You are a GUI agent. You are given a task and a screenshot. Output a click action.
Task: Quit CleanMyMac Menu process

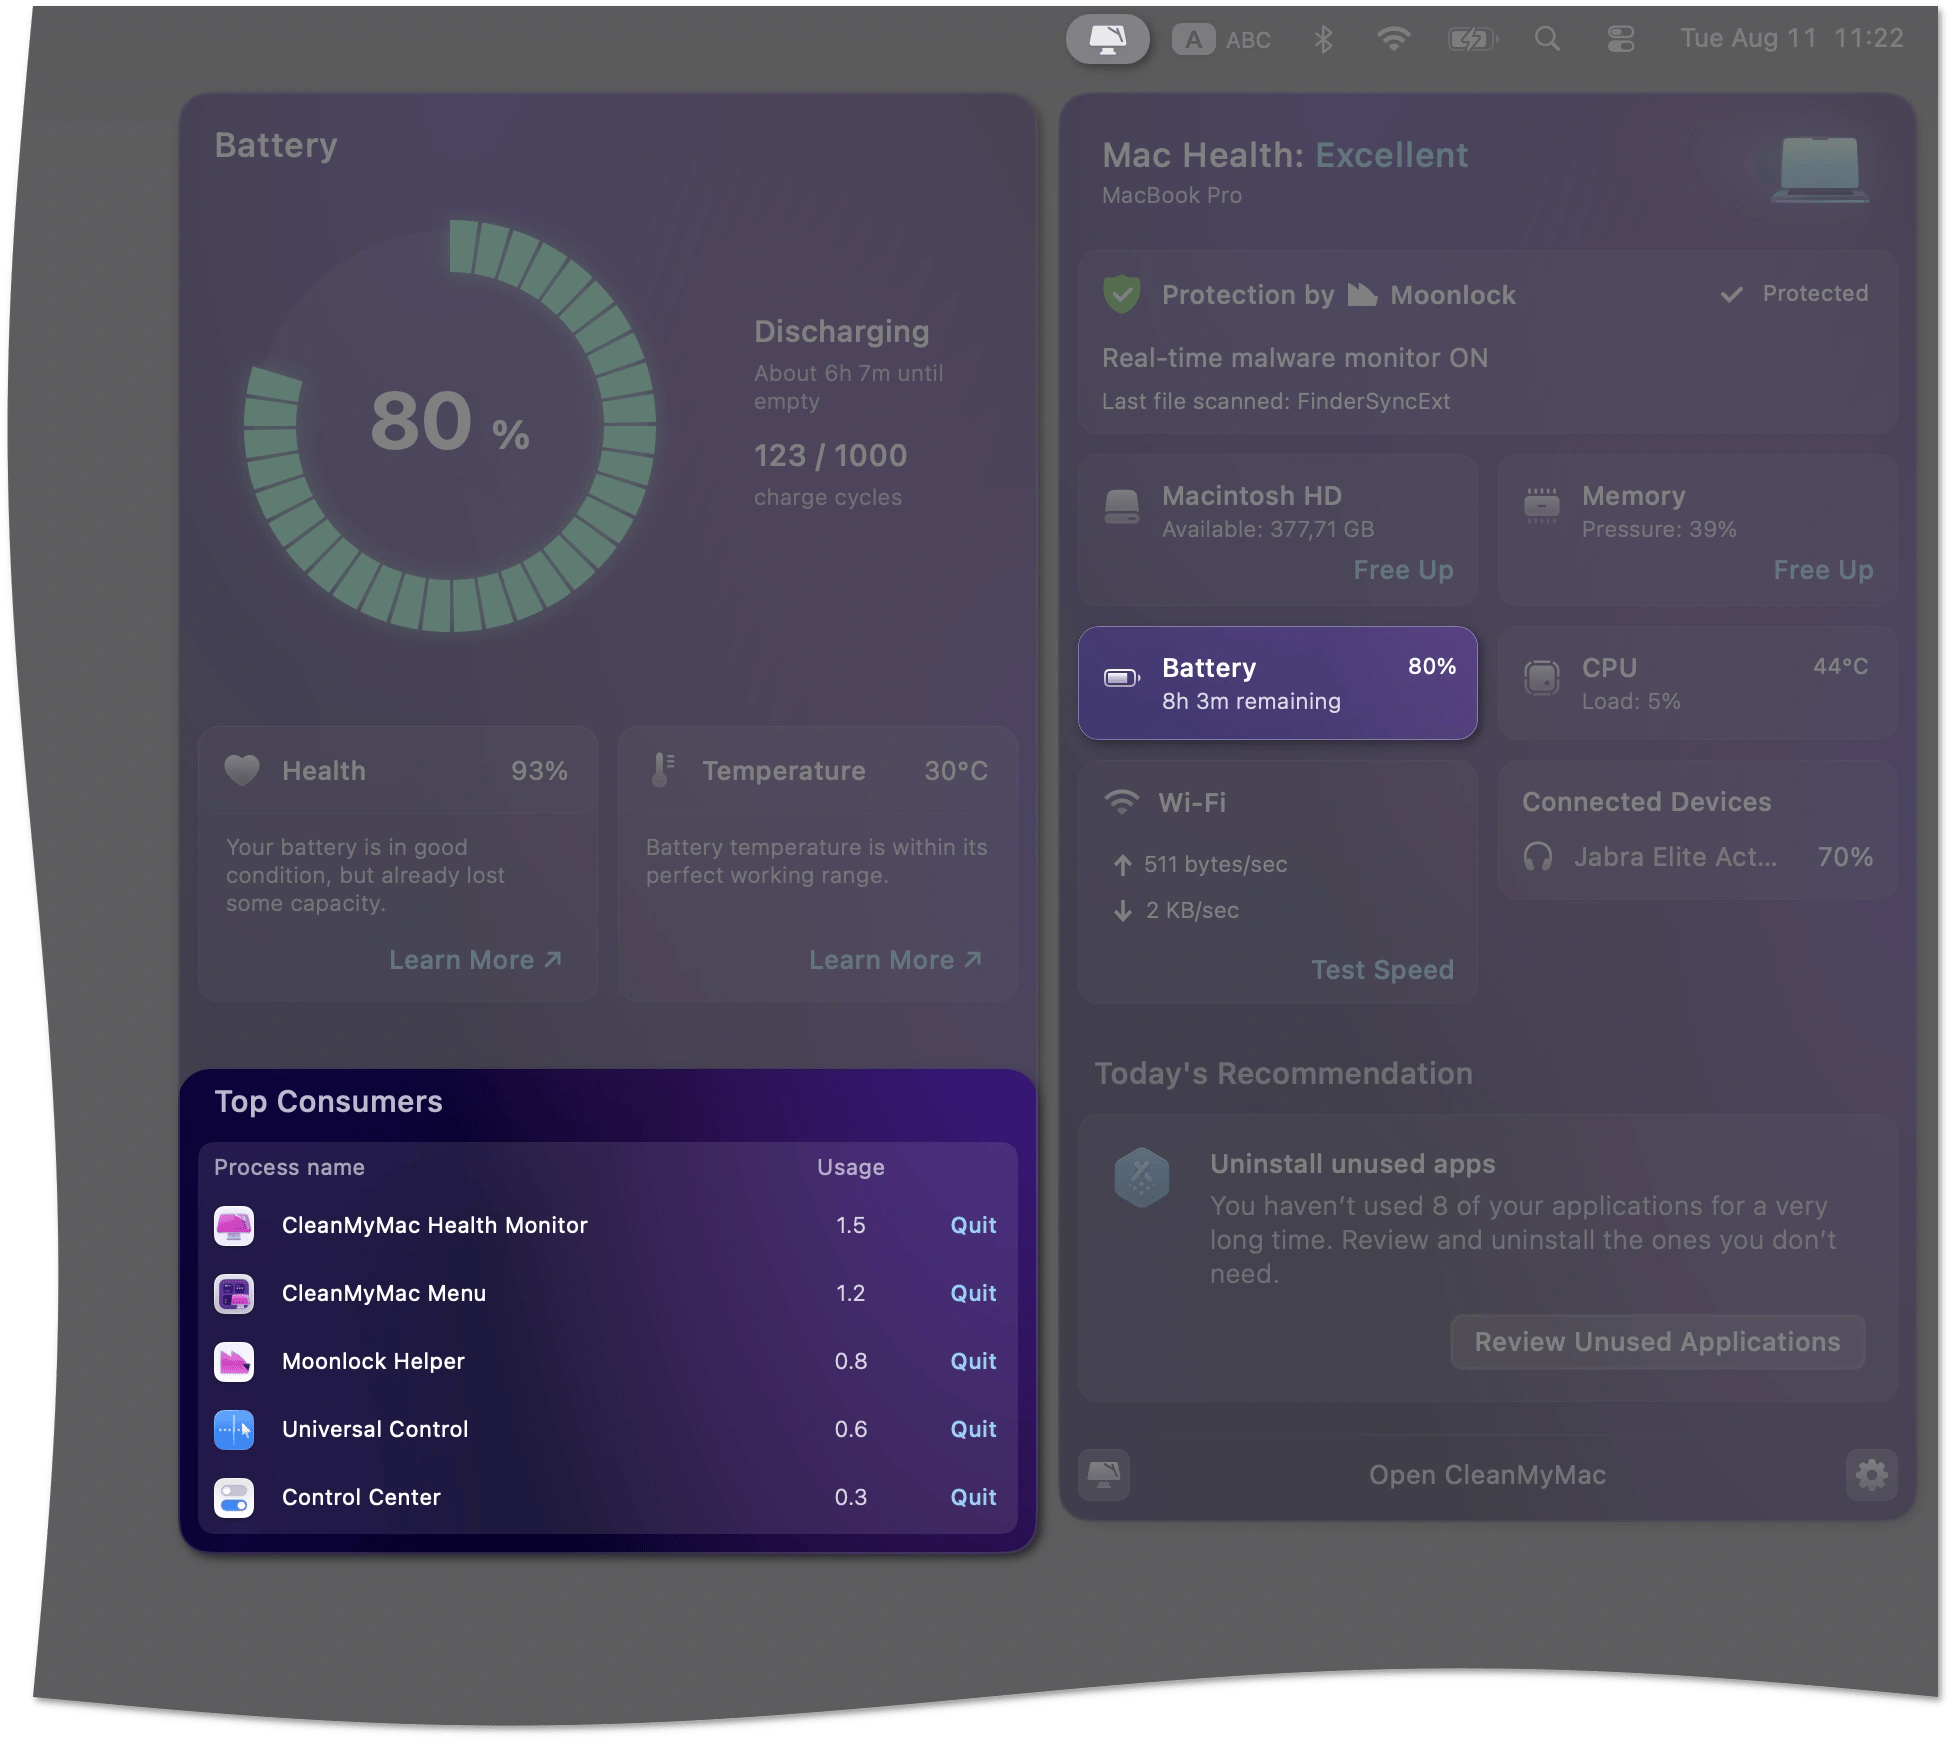pos(973,1293)
